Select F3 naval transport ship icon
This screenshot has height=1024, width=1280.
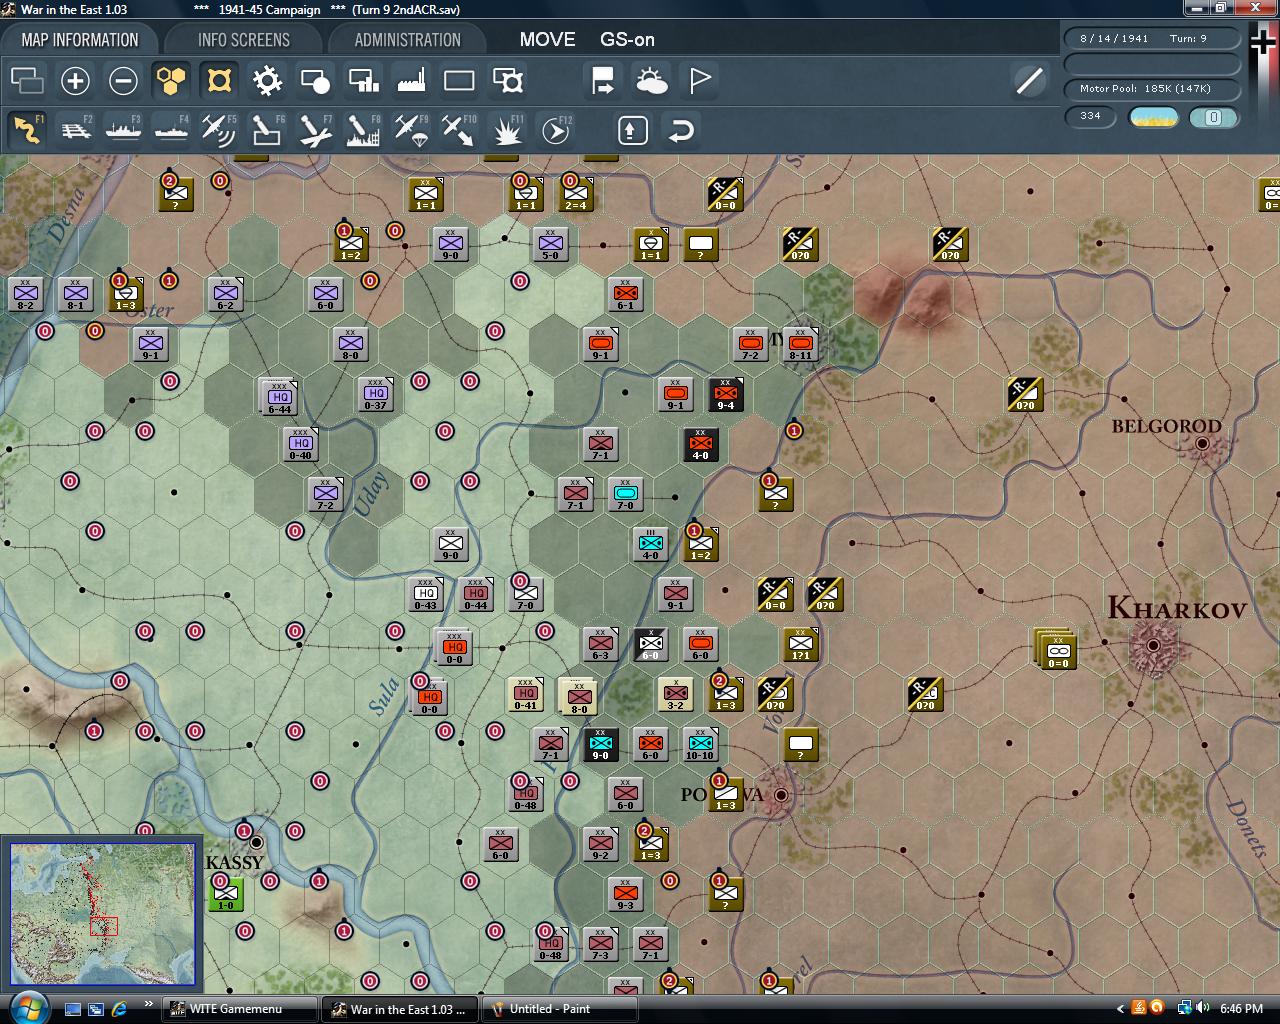pyautogui.click(x=123, y=130)
